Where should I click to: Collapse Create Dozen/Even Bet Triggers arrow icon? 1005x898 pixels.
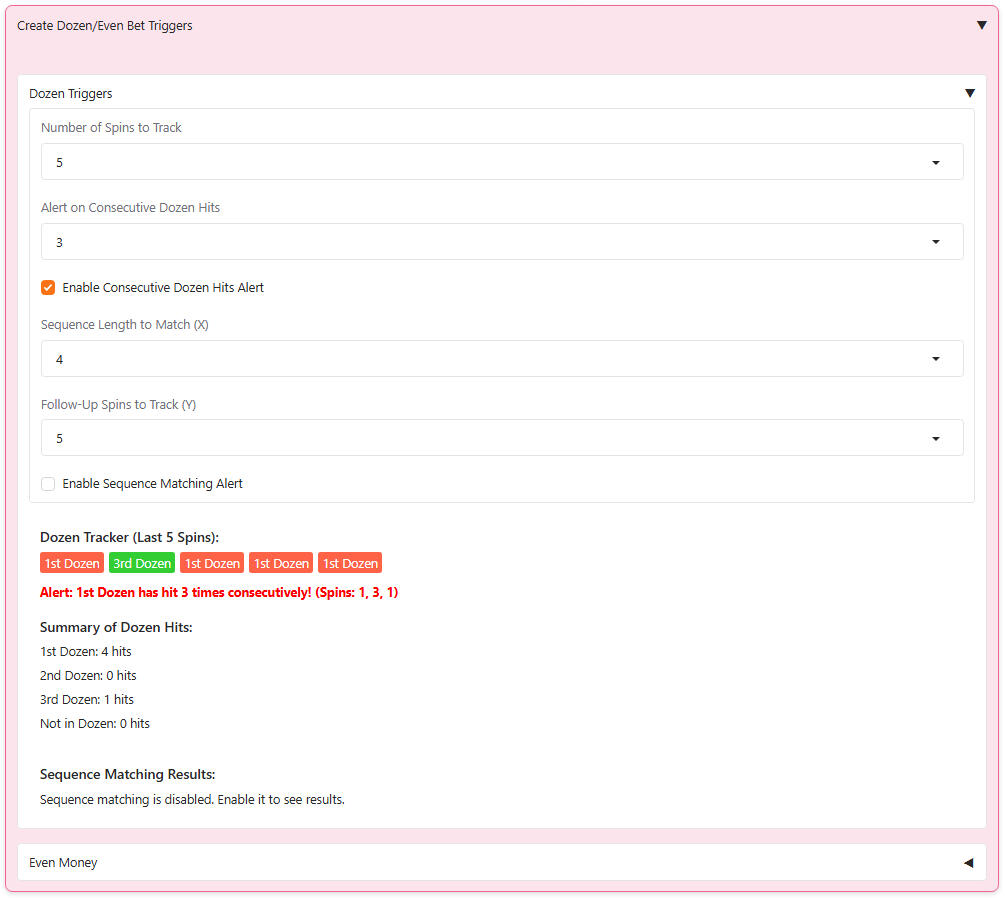click(x=981, y=26)
